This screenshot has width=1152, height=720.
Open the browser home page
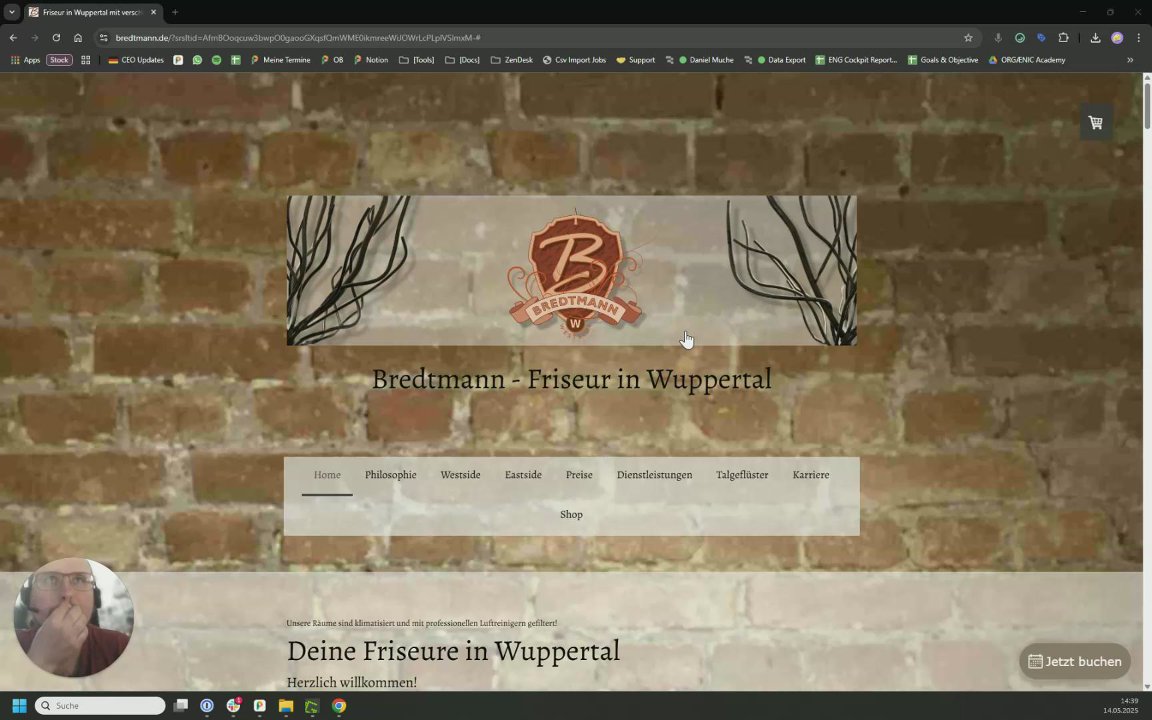click(78, 37)
